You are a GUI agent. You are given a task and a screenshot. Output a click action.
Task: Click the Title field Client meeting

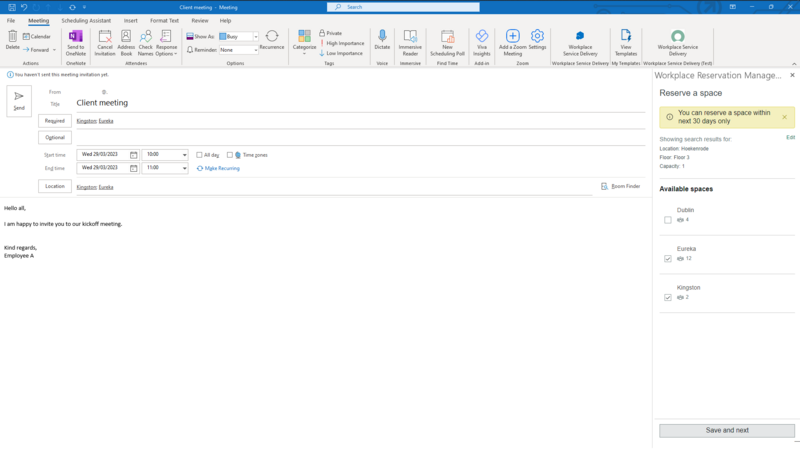(x=361, y=103)
